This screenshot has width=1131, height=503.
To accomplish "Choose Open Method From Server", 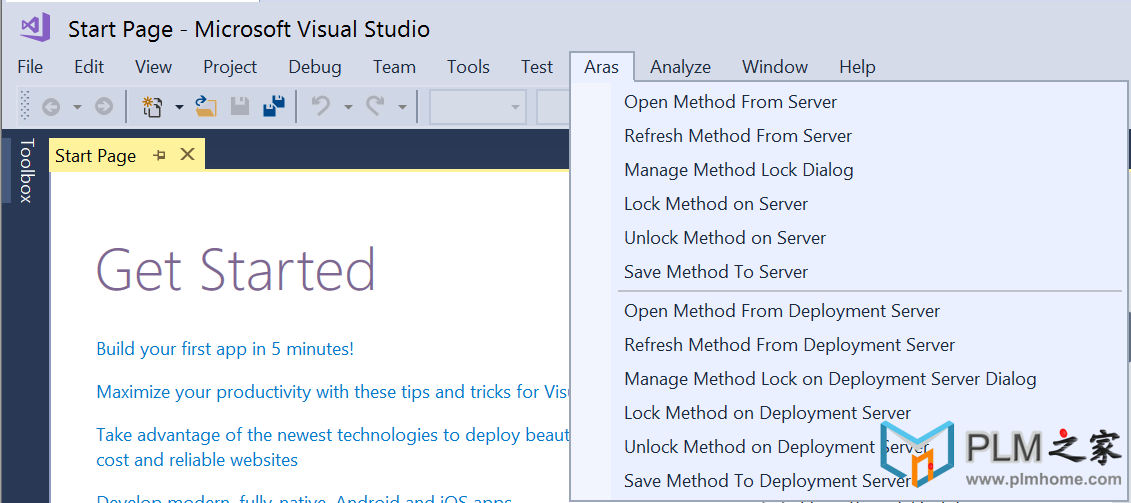I will click(x=731, y=102).
